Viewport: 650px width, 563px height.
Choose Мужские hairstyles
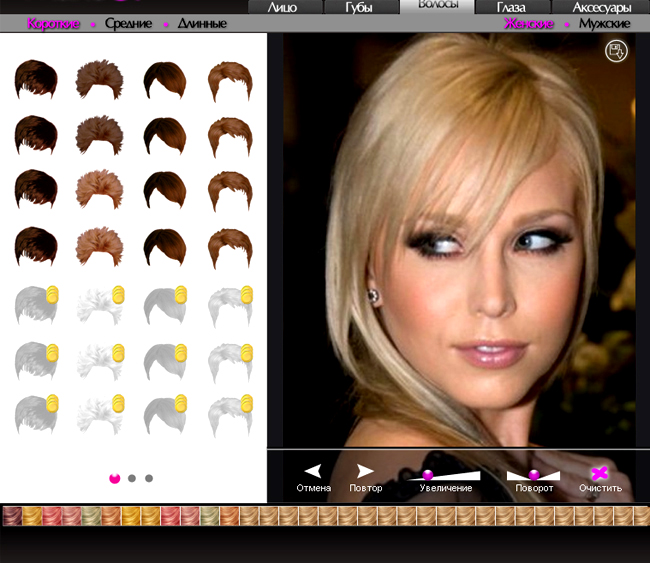[x=604, y=24]
